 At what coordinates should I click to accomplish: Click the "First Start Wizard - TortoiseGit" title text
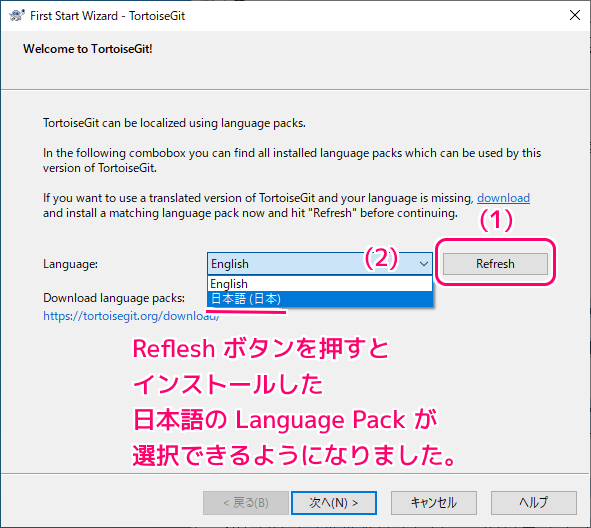tap(107, 16)
